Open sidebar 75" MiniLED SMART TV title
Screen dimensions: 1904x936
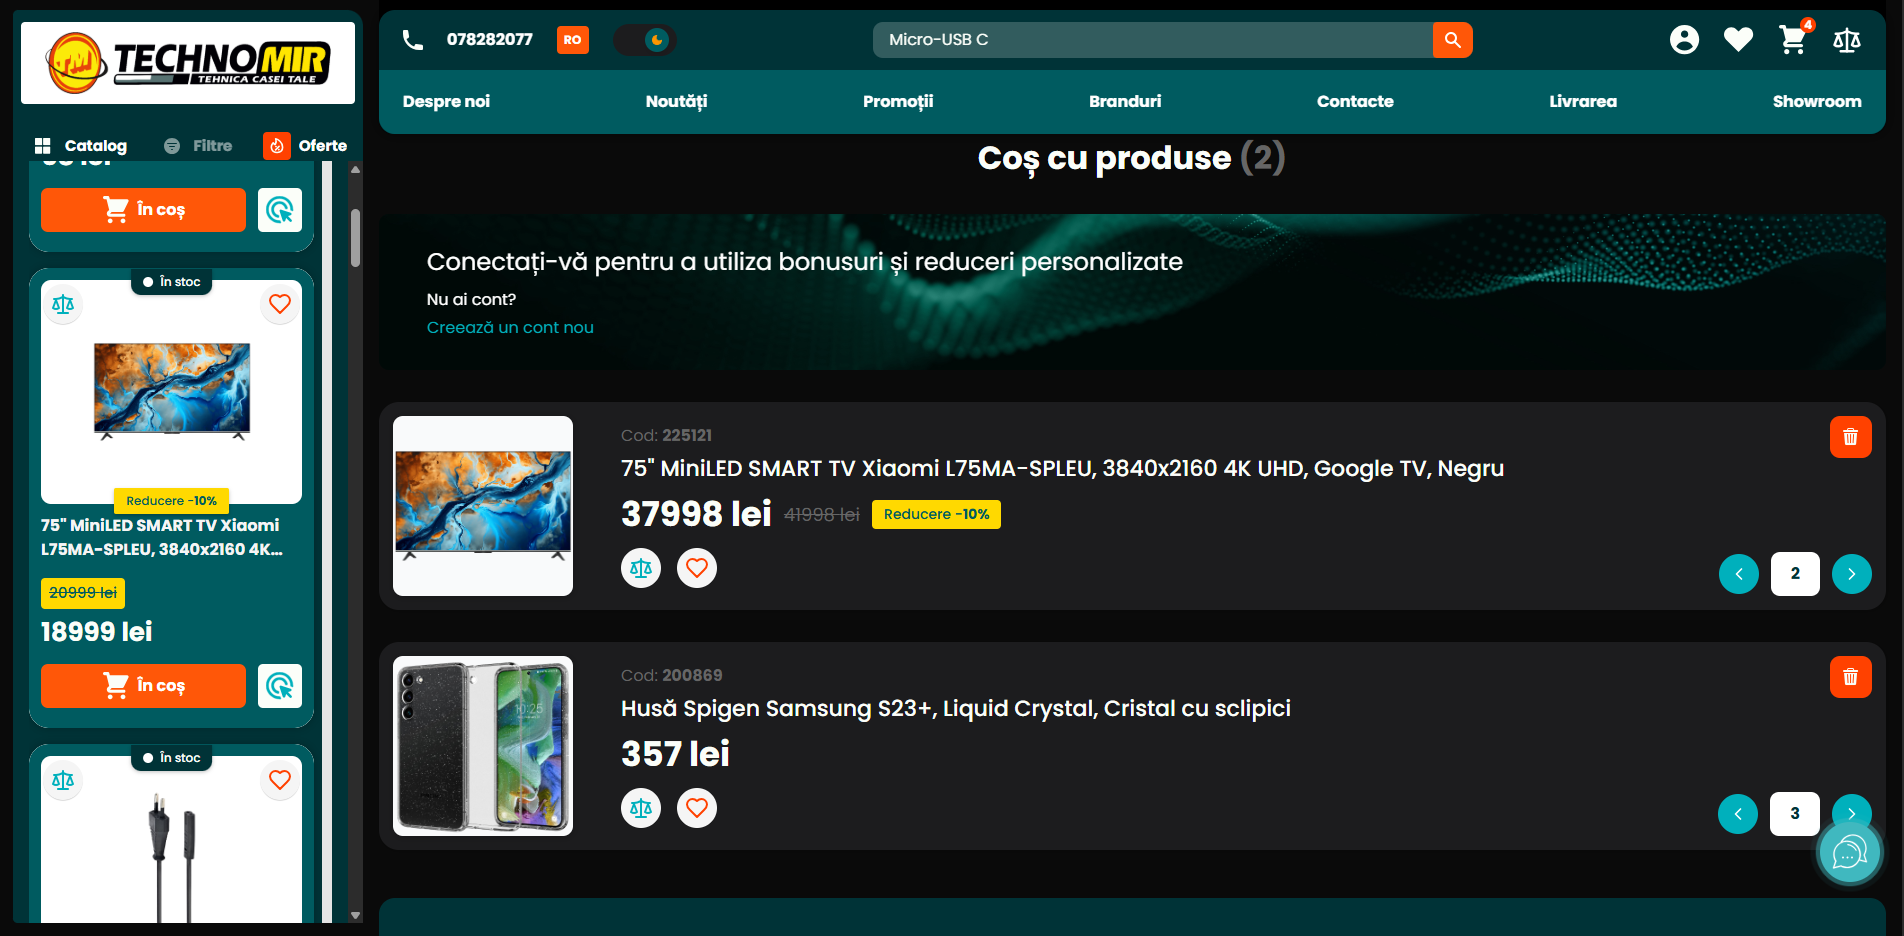[161, 537]
